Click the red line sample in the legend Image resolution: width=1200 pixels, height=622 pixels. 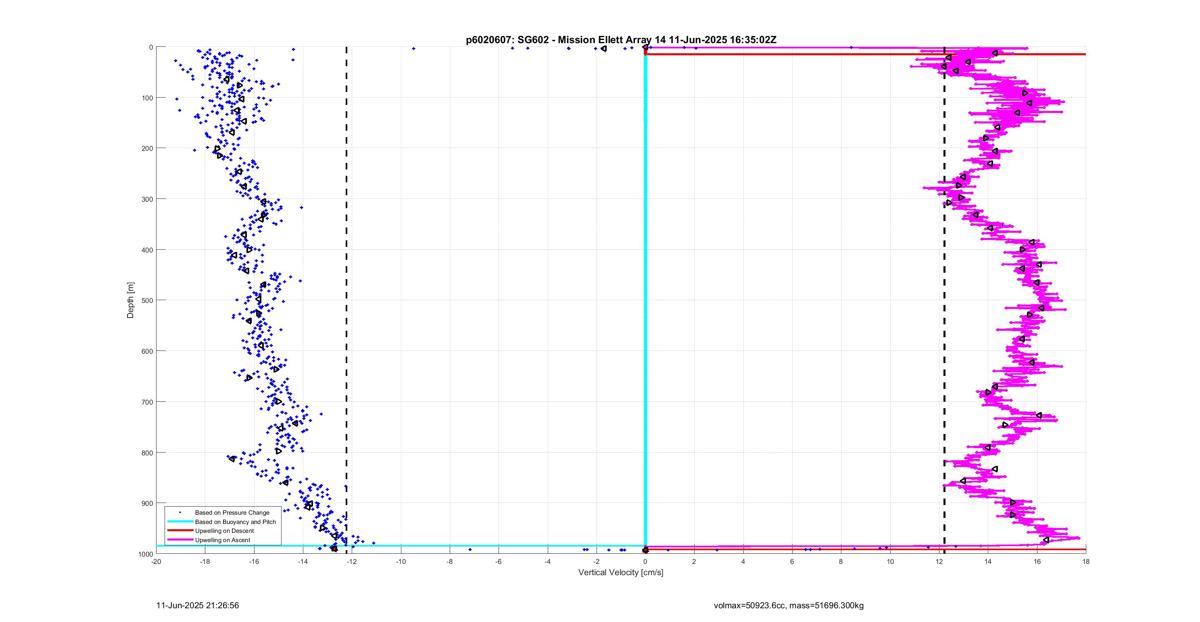click(179, 530)
